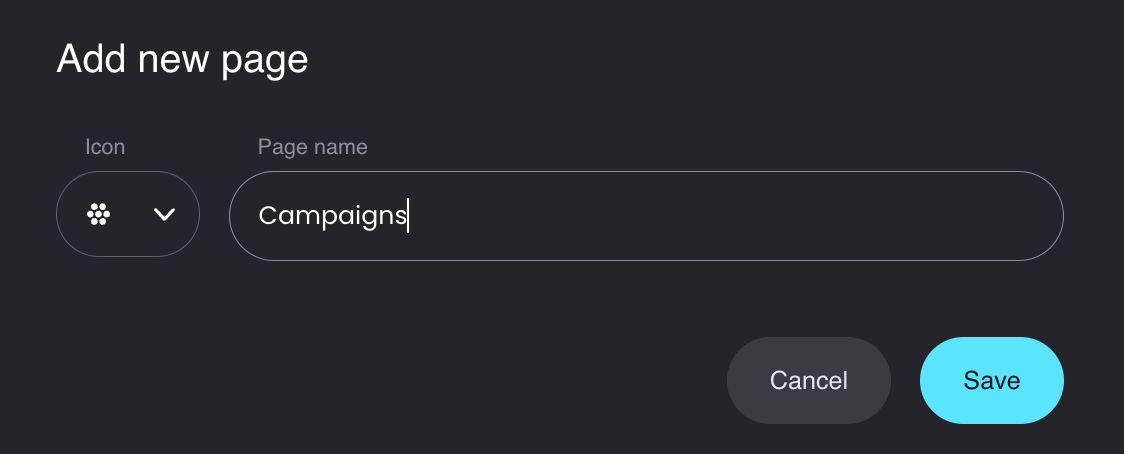Expand the Icon dropdown chevron arrow
The height and width of the screenshot is (454, 1124).
[164, 214]
